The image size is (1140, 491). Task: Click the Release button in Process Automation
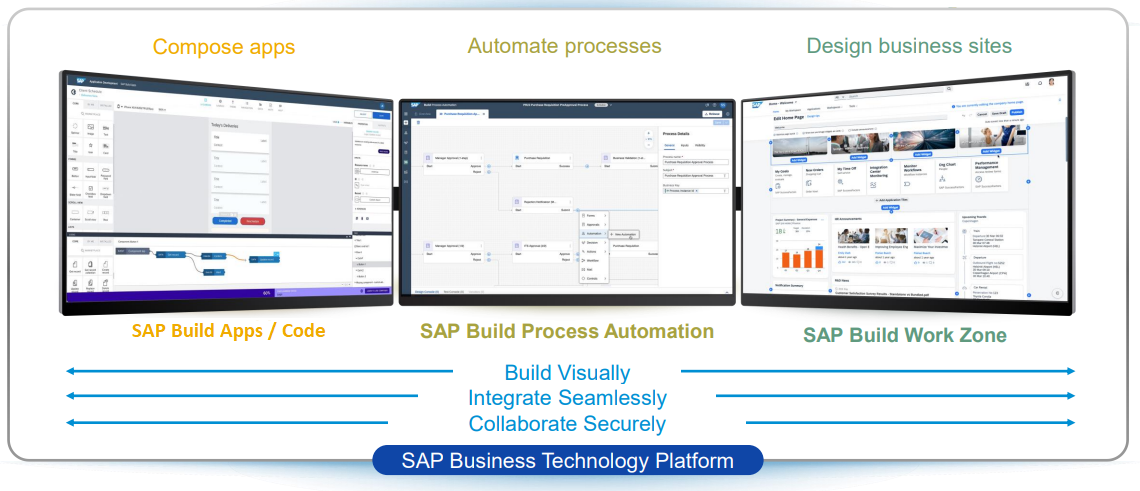pyautogui.click(x=712, y=114)
